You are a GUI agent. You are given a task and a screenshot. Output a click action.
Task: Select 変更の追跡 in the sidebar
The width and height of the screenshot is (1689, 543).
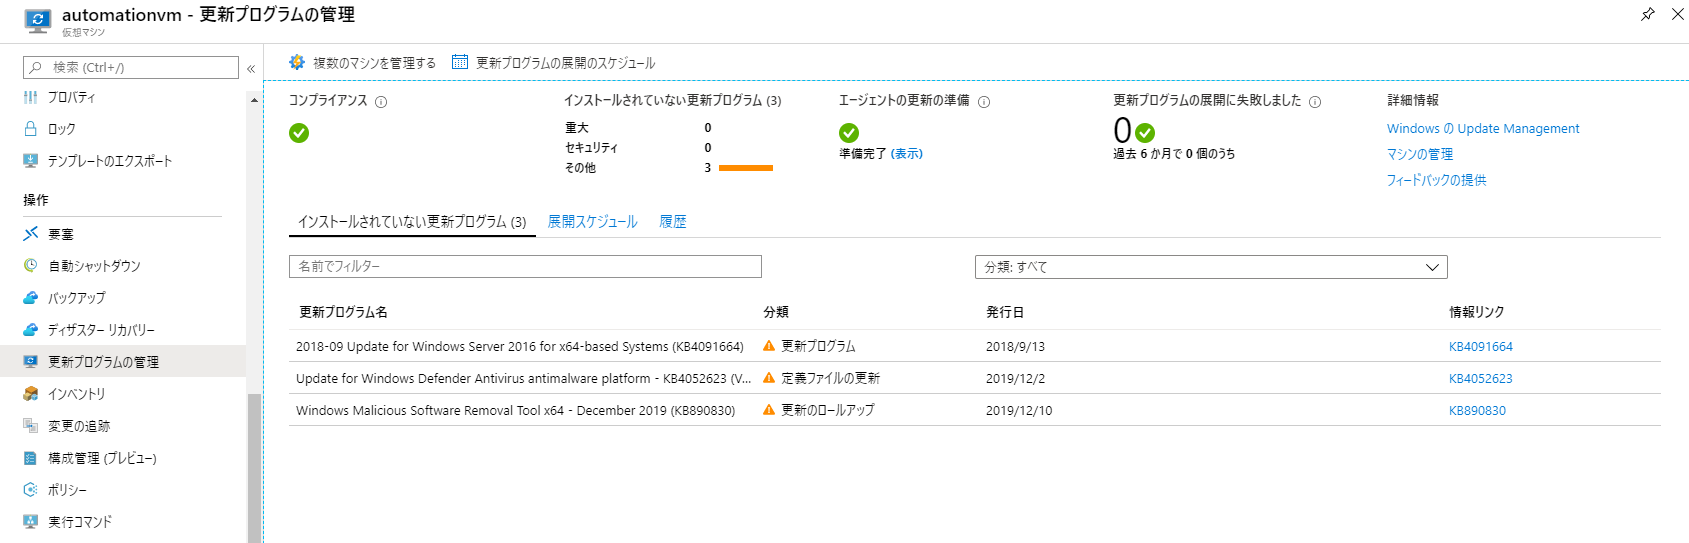(x=79, y=426)
